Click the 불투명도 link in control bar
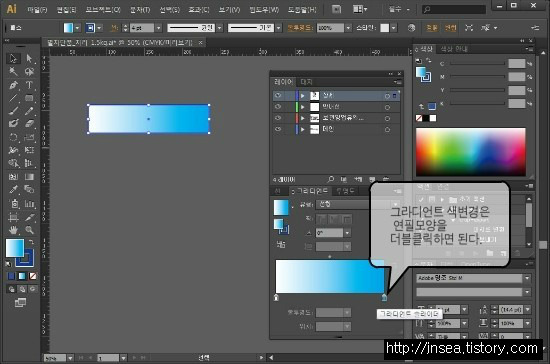The image size is (550, 364). (x=300, y=28)
